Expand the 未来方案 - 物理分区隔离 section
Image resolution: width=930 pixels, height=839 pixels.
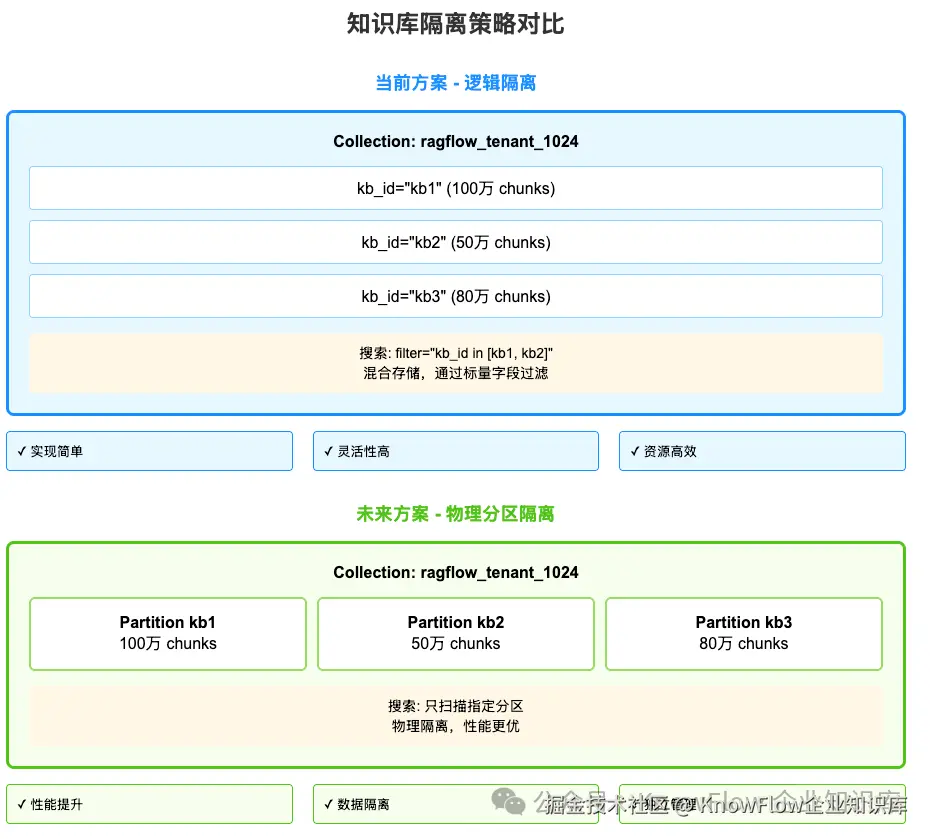point(455,512)
